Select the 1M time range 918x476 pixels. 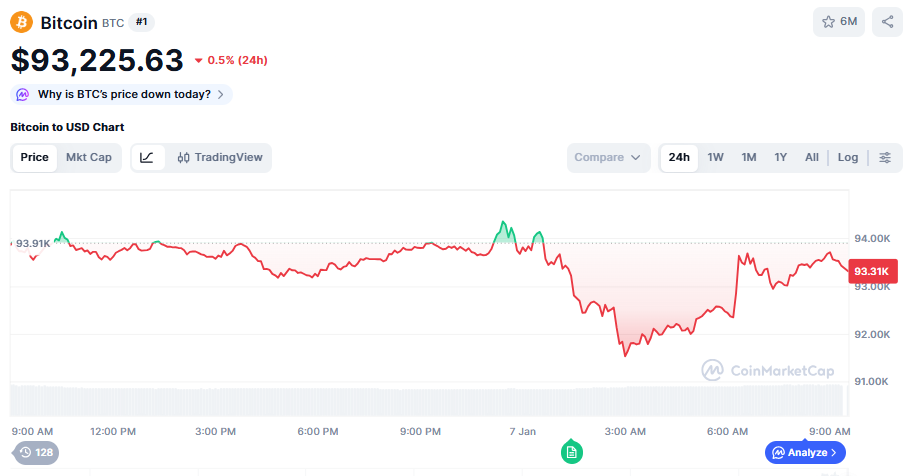click(749, 157)
